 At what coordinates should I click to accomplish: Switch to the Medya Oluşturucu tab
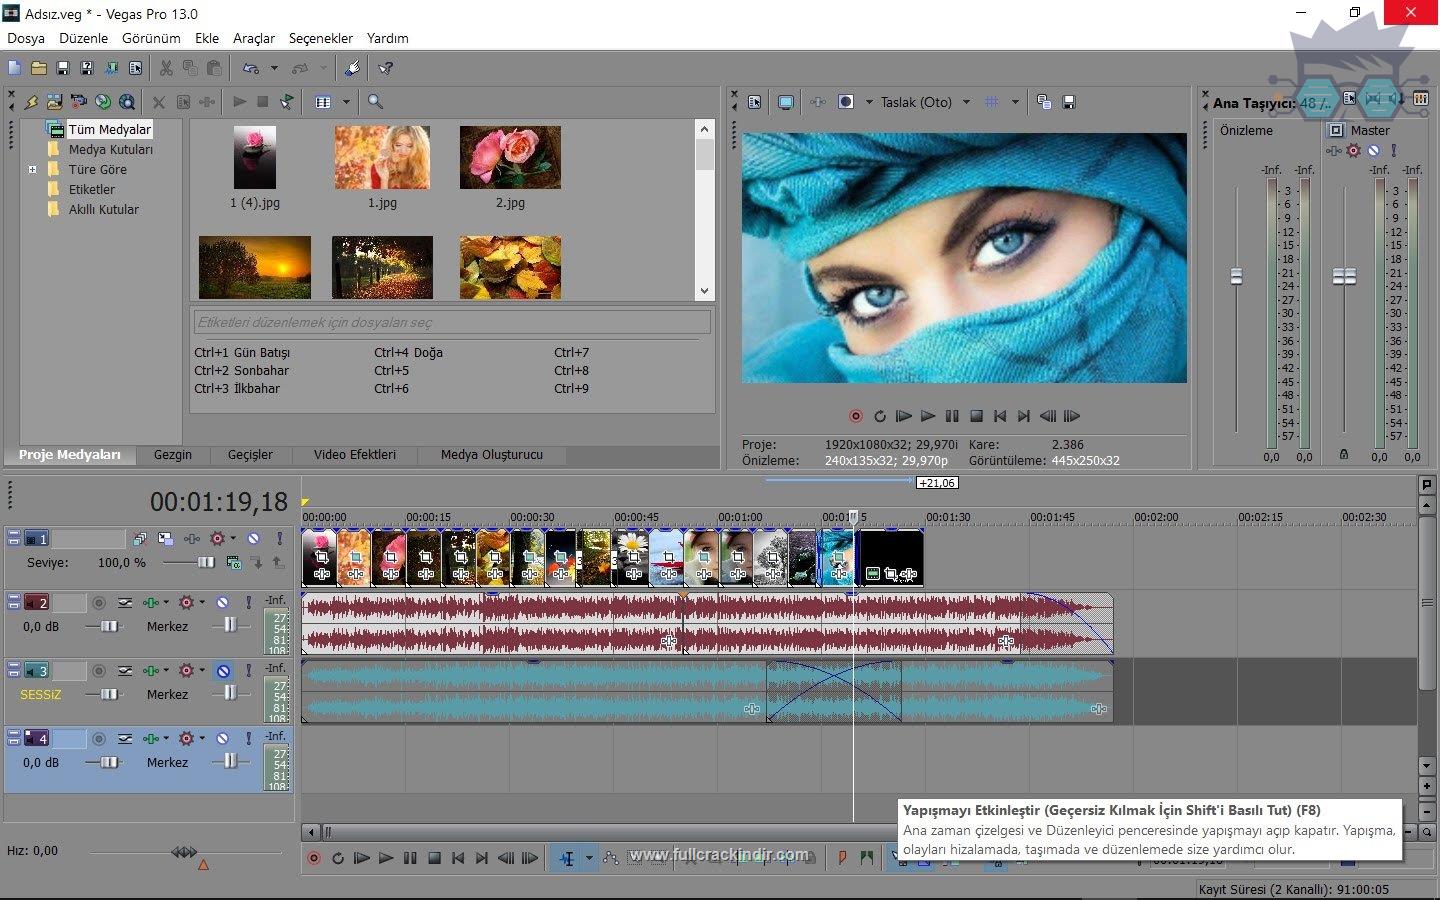(492, 454)
